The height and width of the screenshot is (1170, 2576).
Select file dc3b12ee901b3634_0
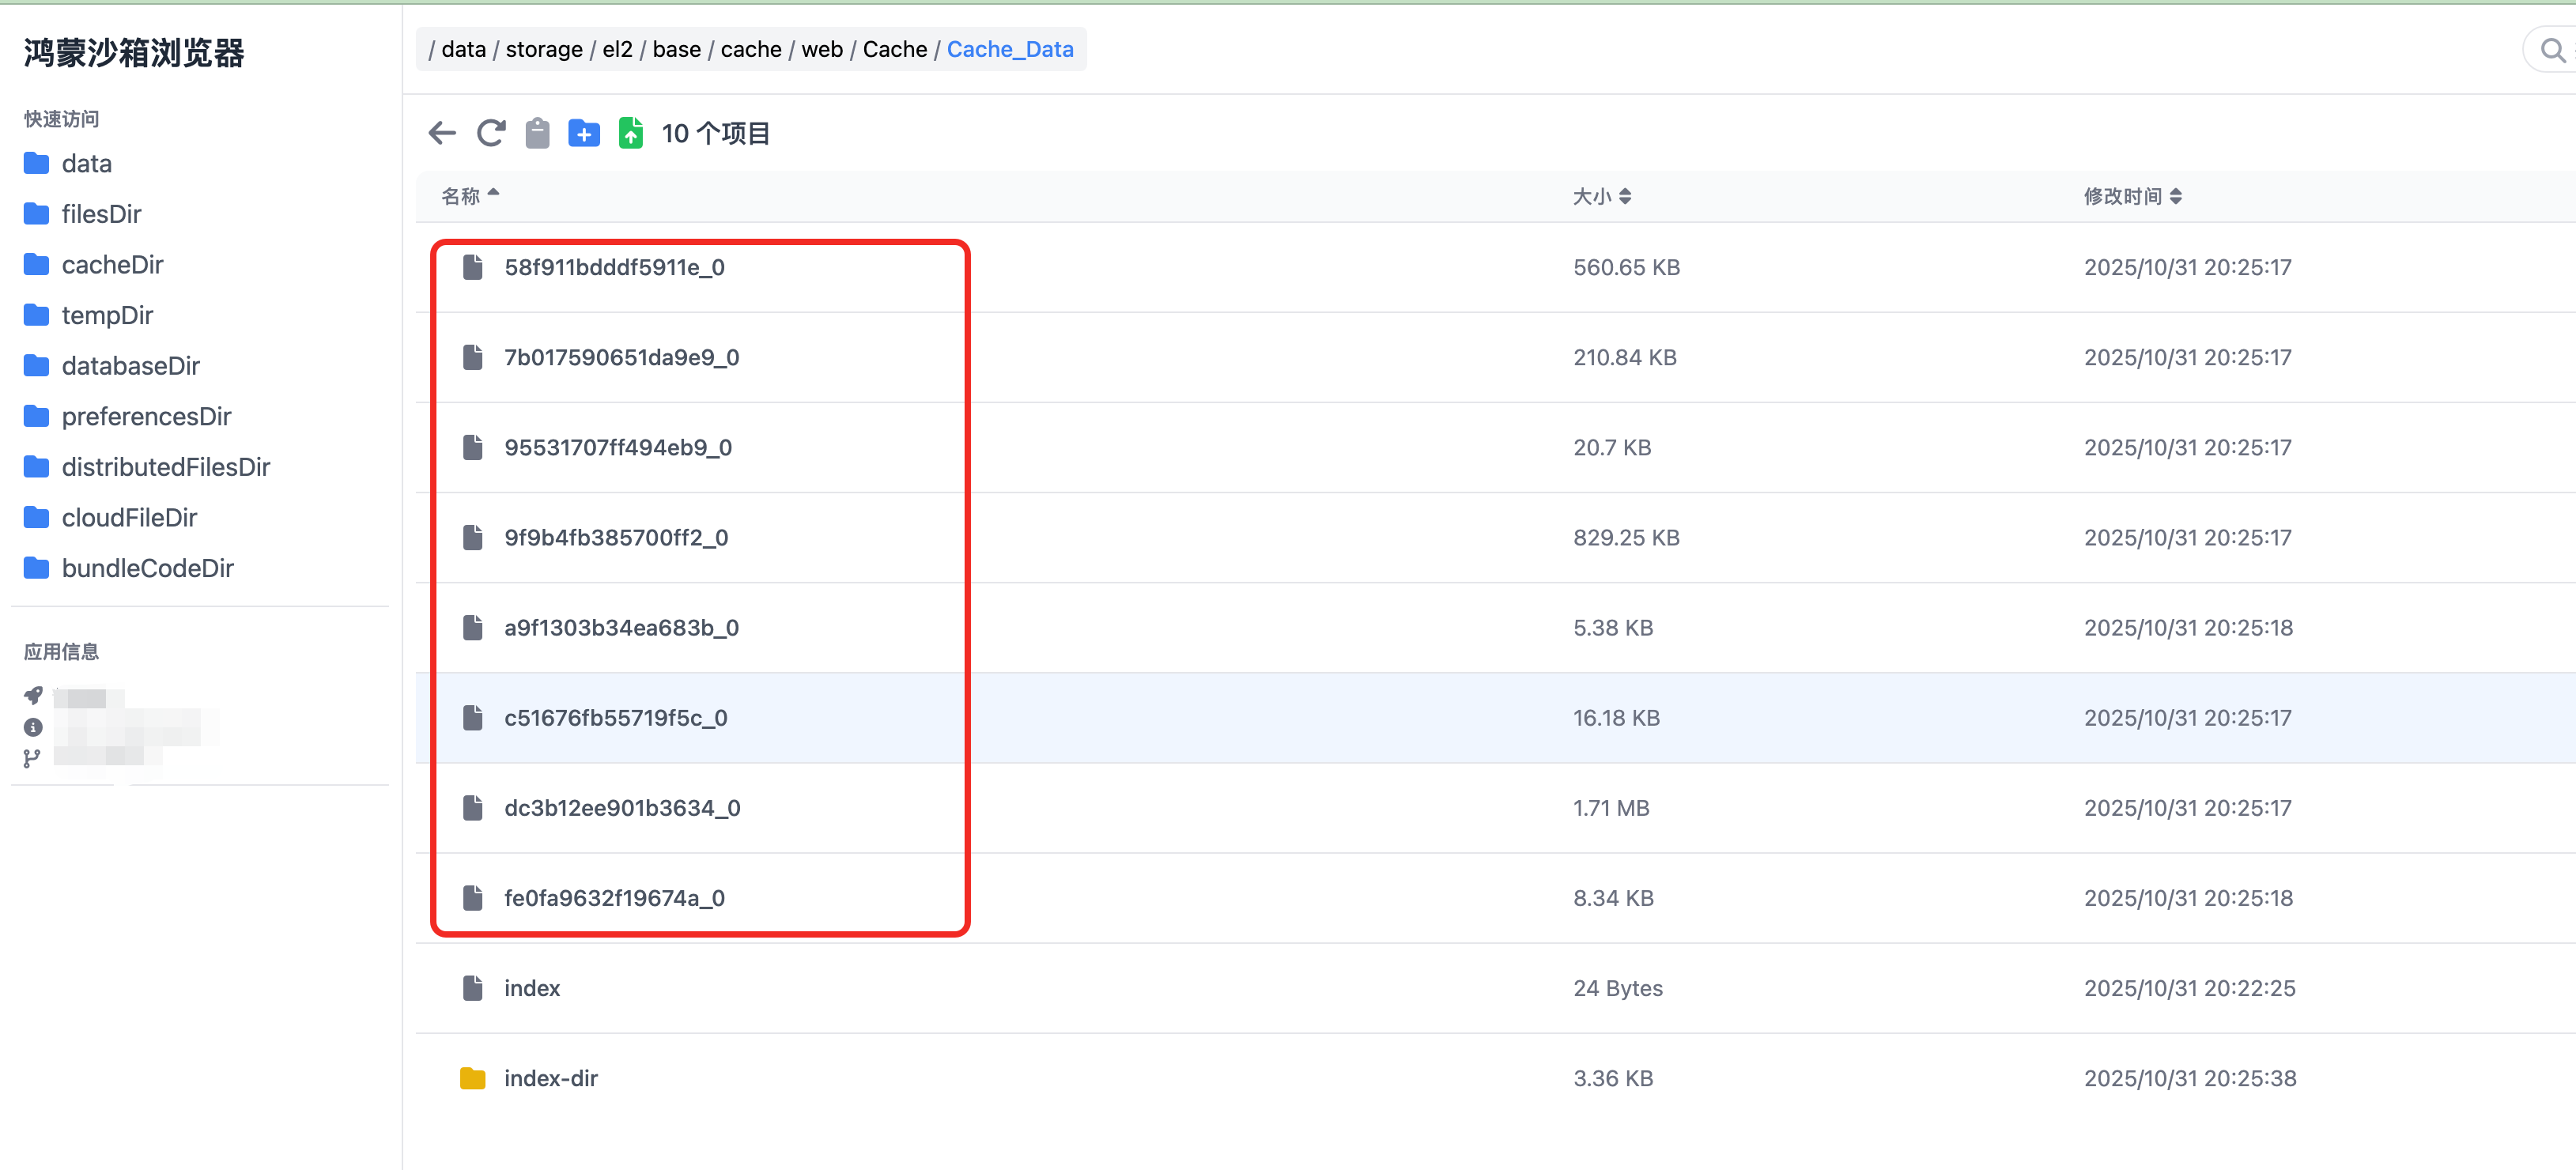[x=622, y=808]
